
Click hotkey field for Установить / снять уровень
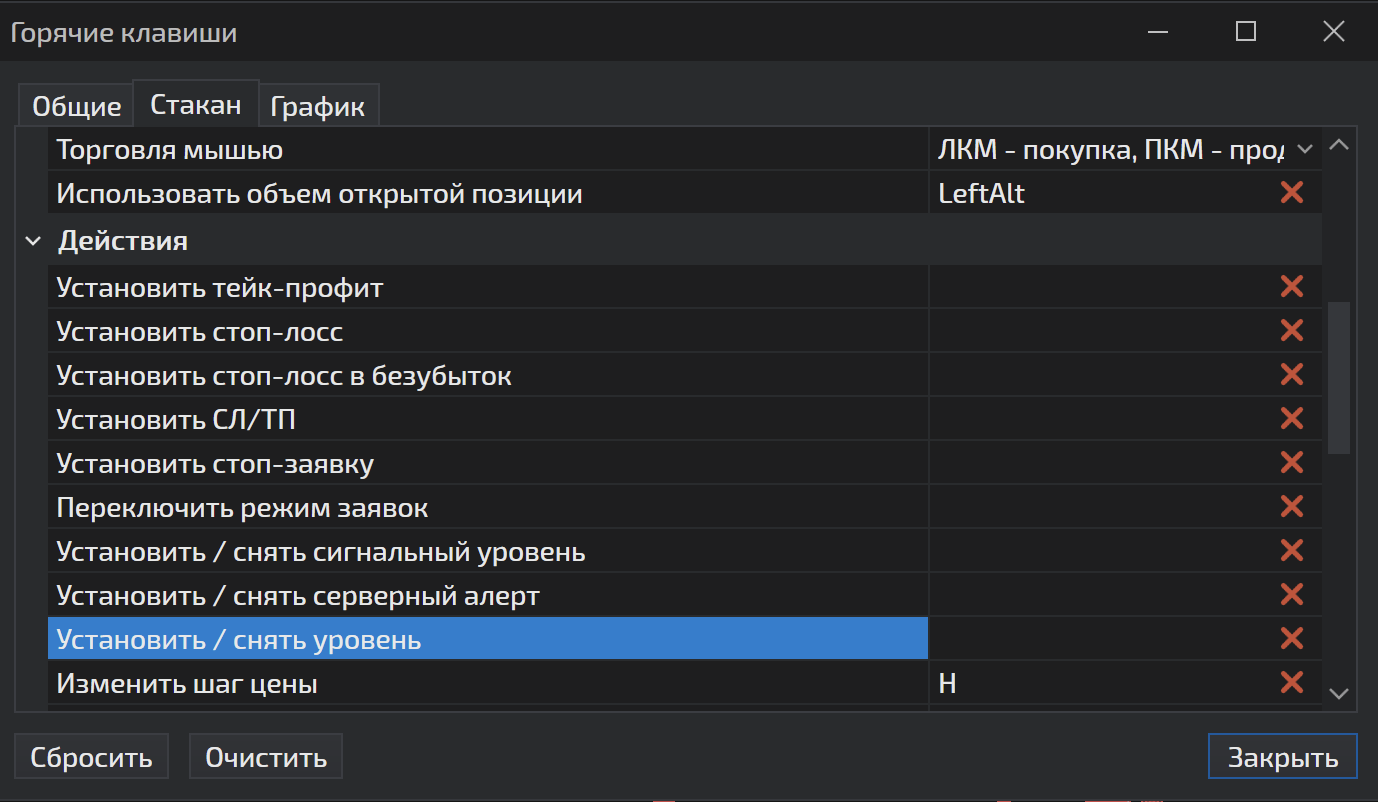[1098, 639]
